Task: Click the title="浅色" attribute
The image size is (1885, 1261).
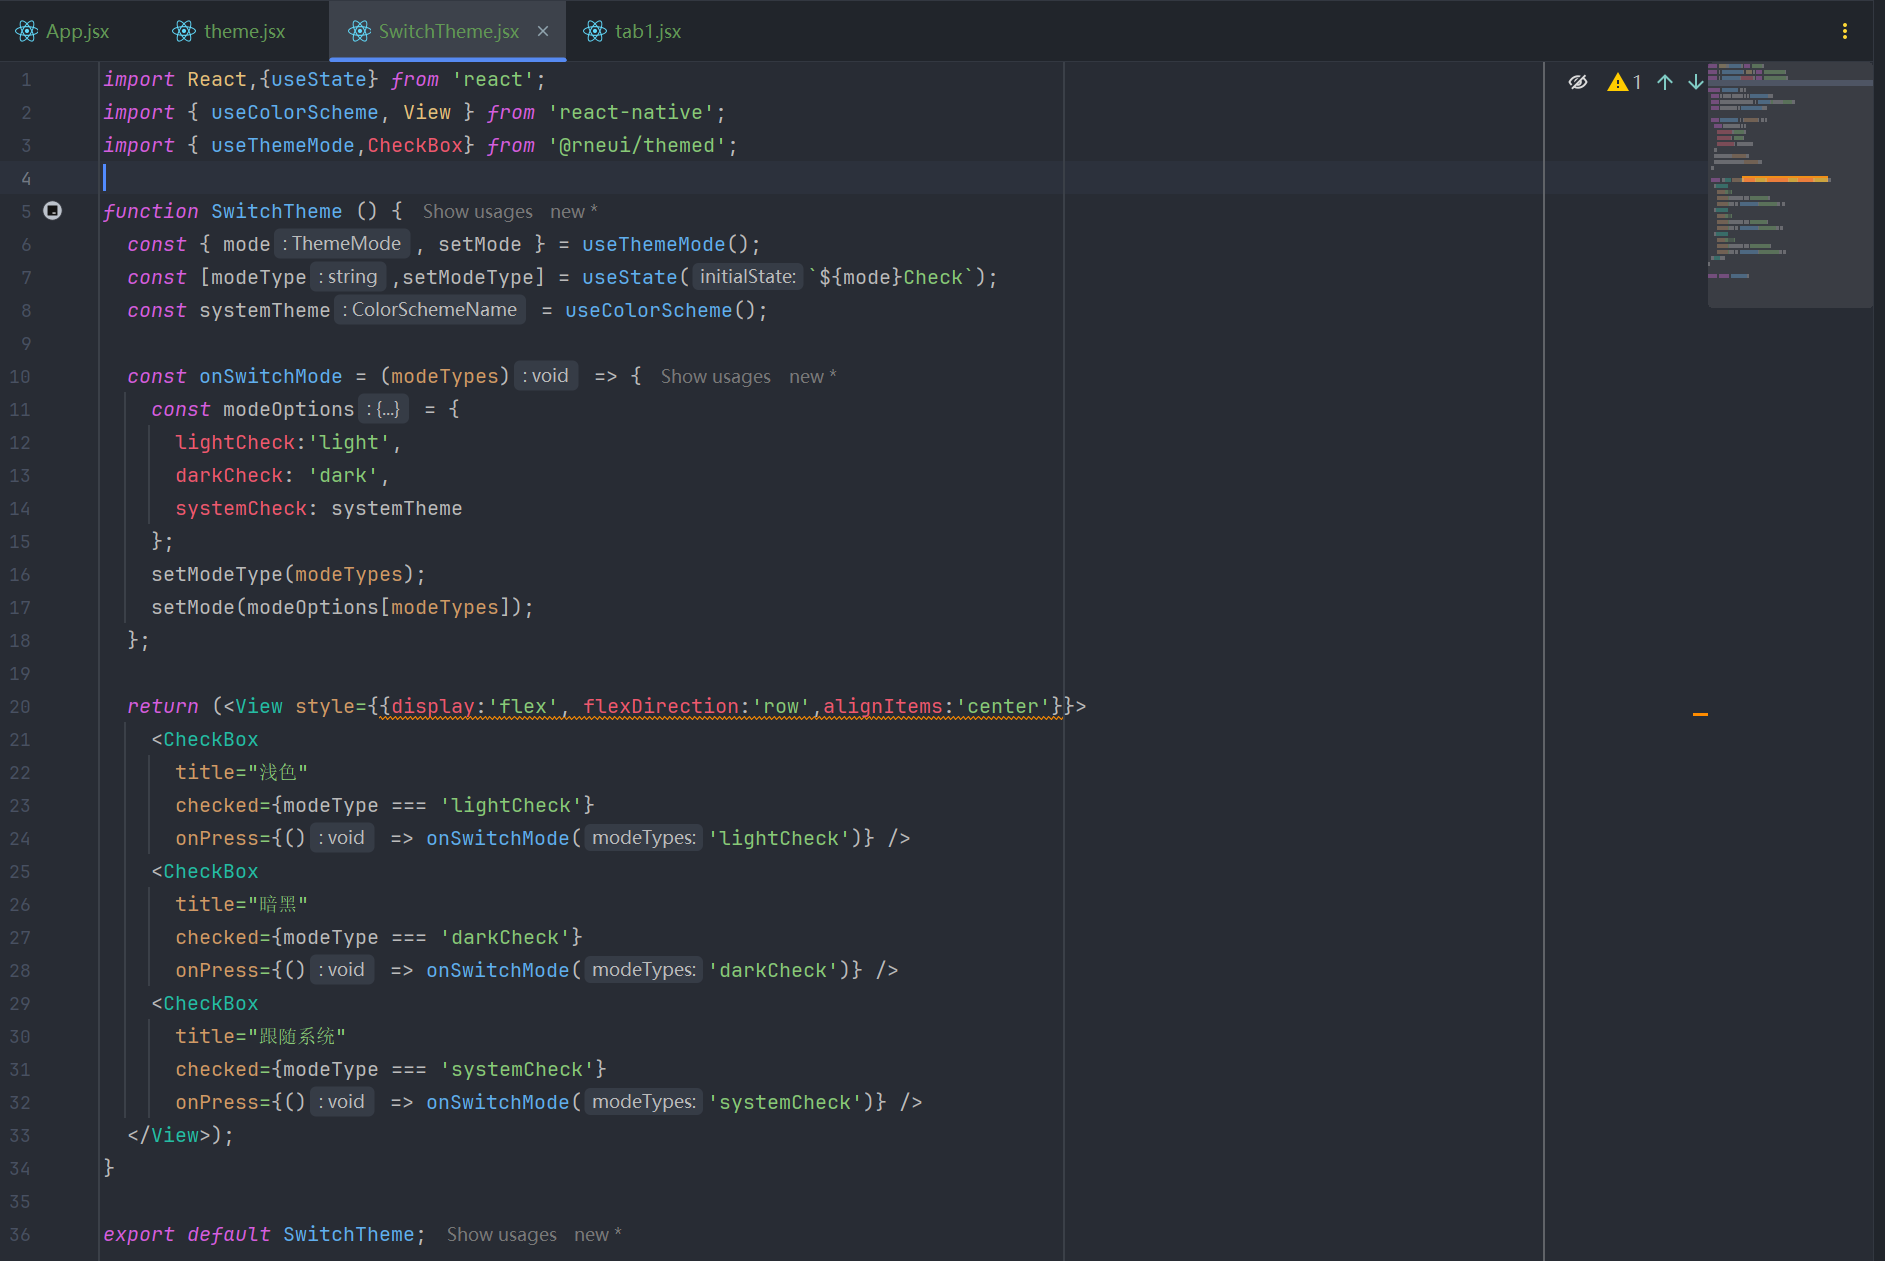Action: coord(241,772)
